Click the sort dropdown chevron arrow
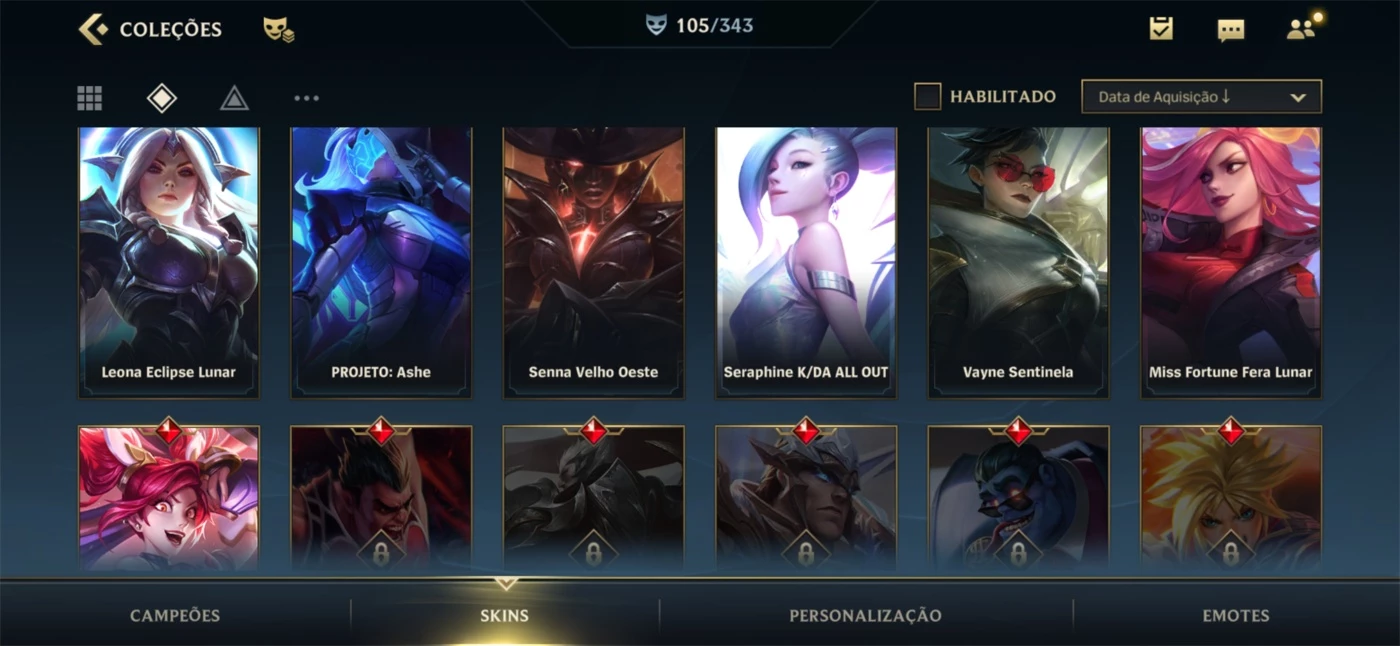Image resolution: width=1400 pixels, height=646 pixels. (x=1298, y=98)
